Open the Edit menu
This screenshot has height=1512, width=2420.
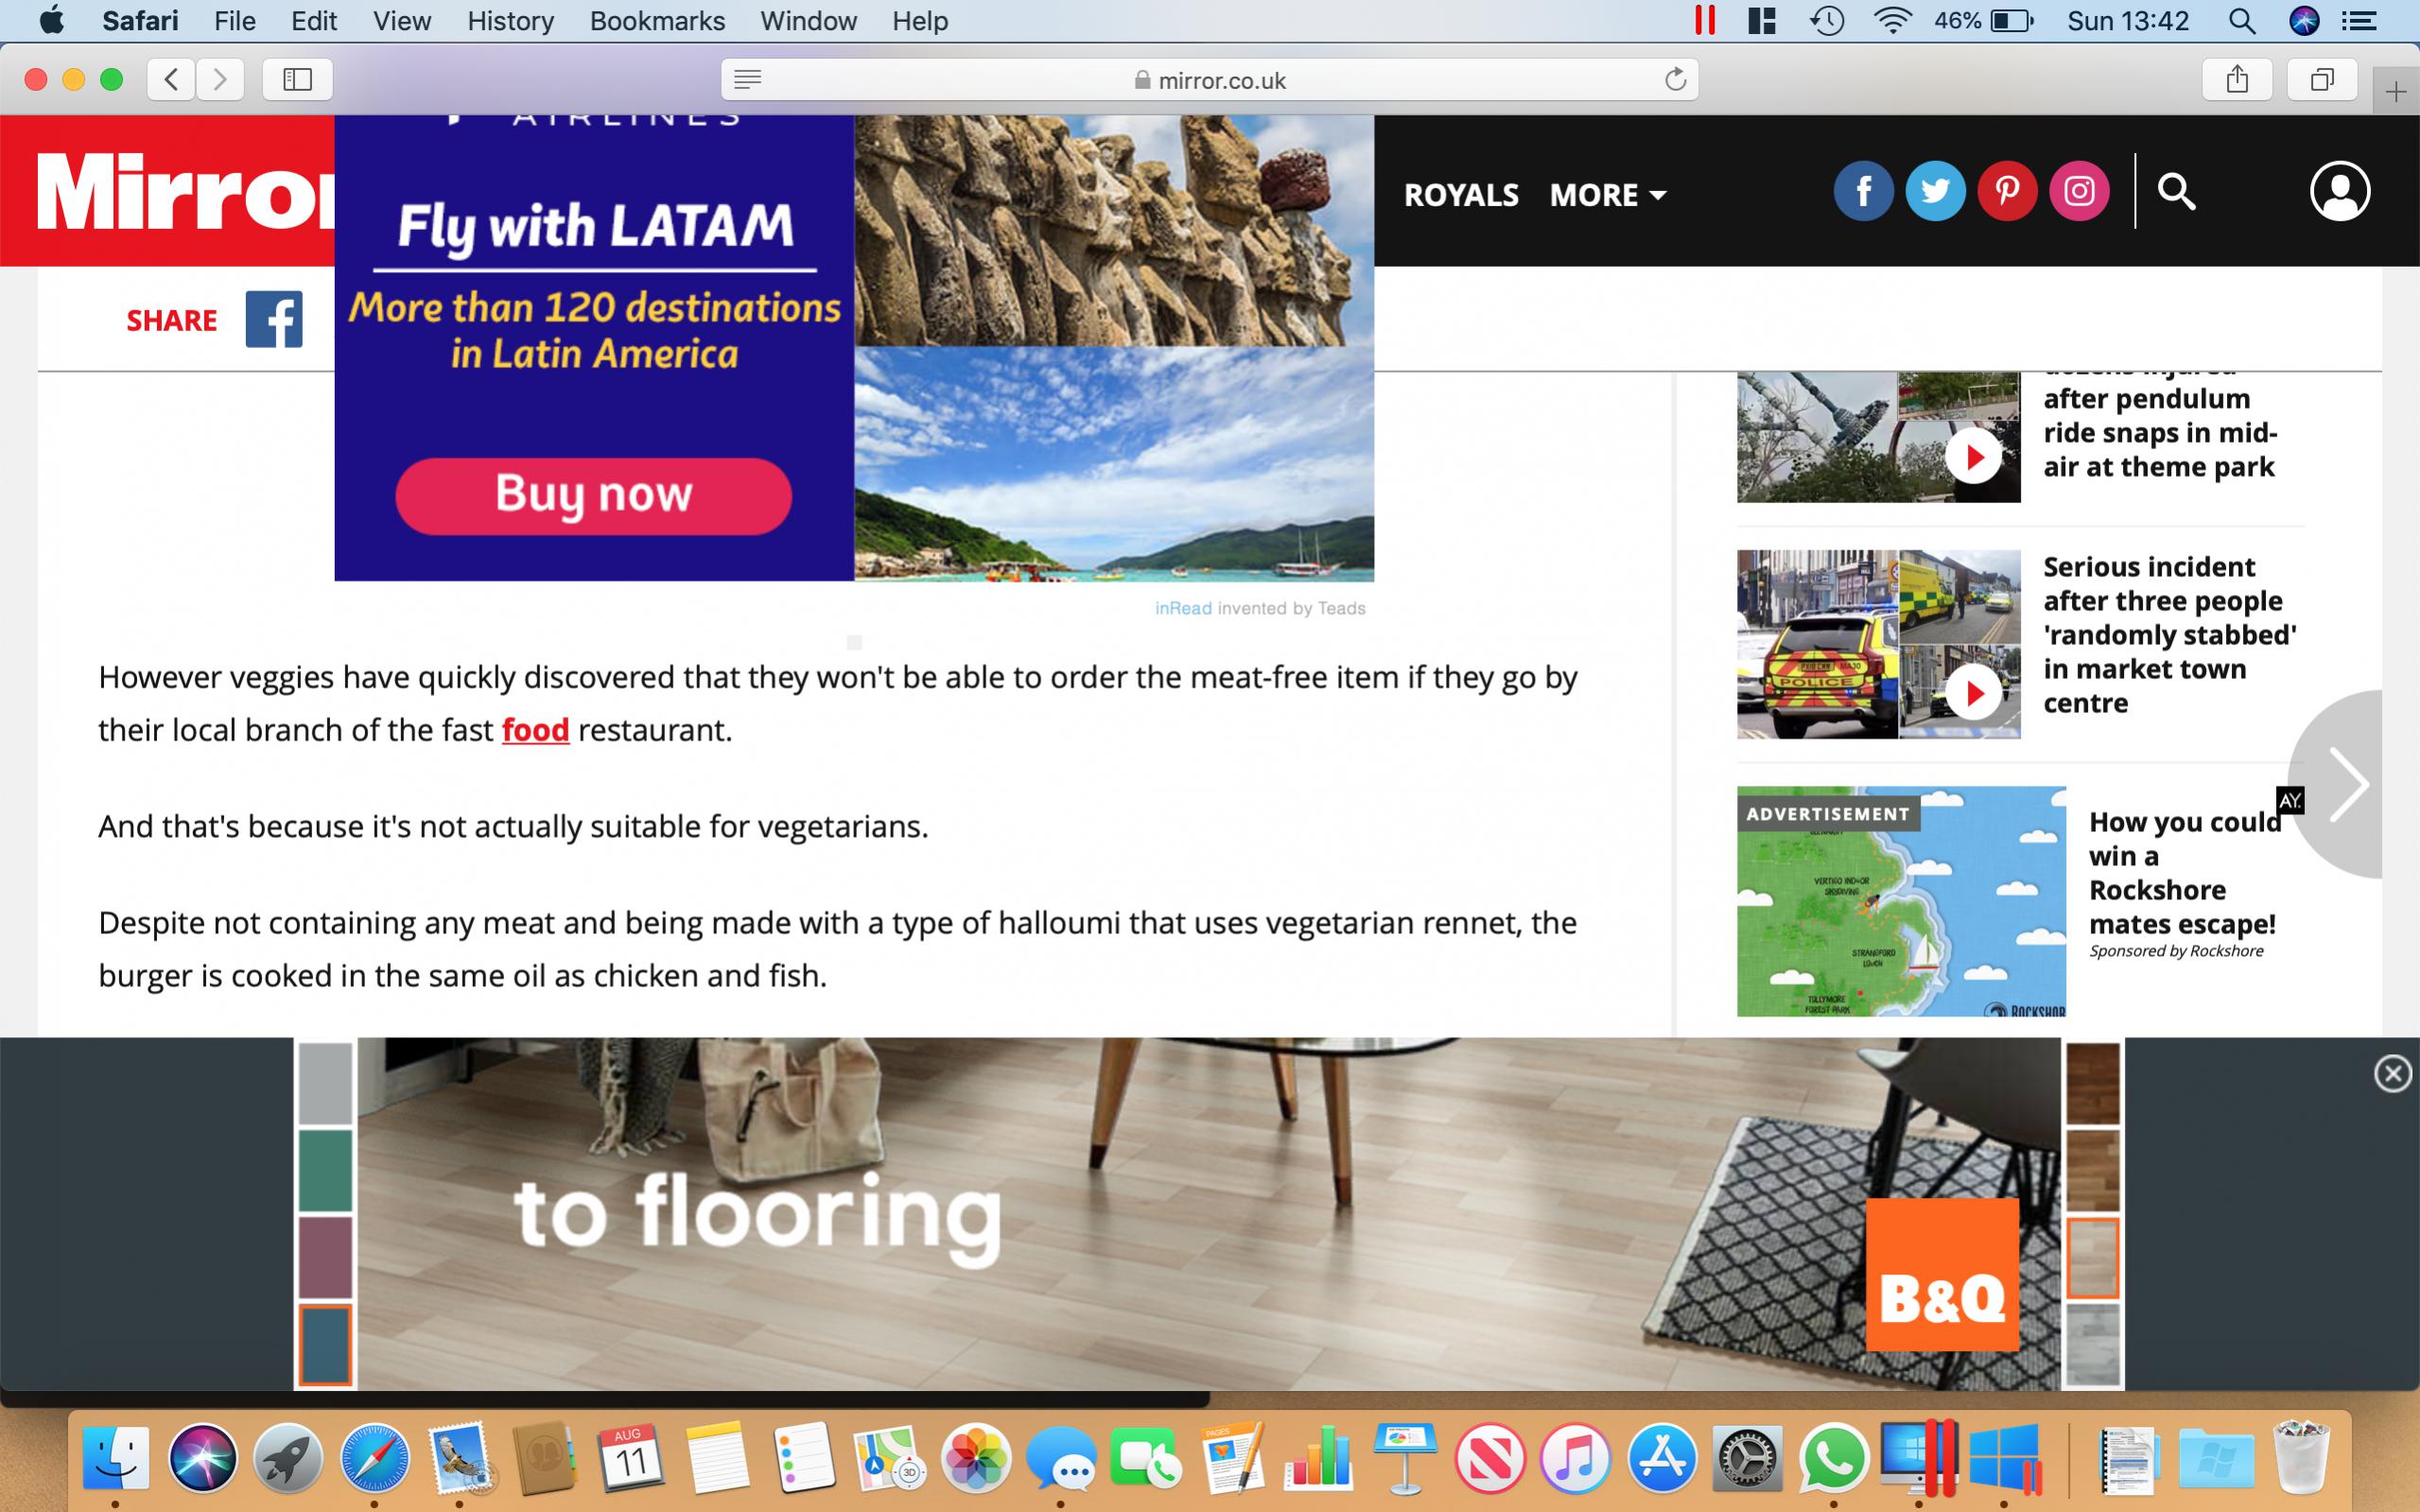[314, 21]
